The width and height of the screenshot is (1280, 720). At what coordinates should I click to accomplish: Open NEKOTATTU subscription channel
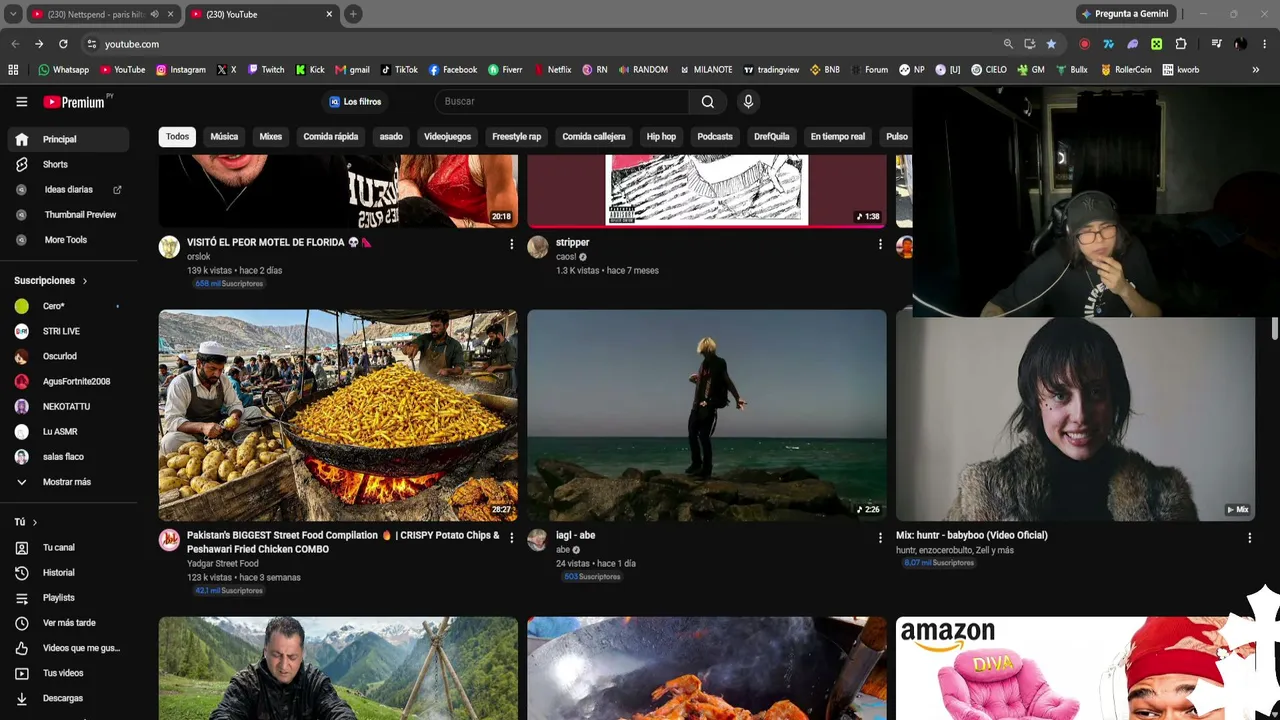click(x=68, y=407)
